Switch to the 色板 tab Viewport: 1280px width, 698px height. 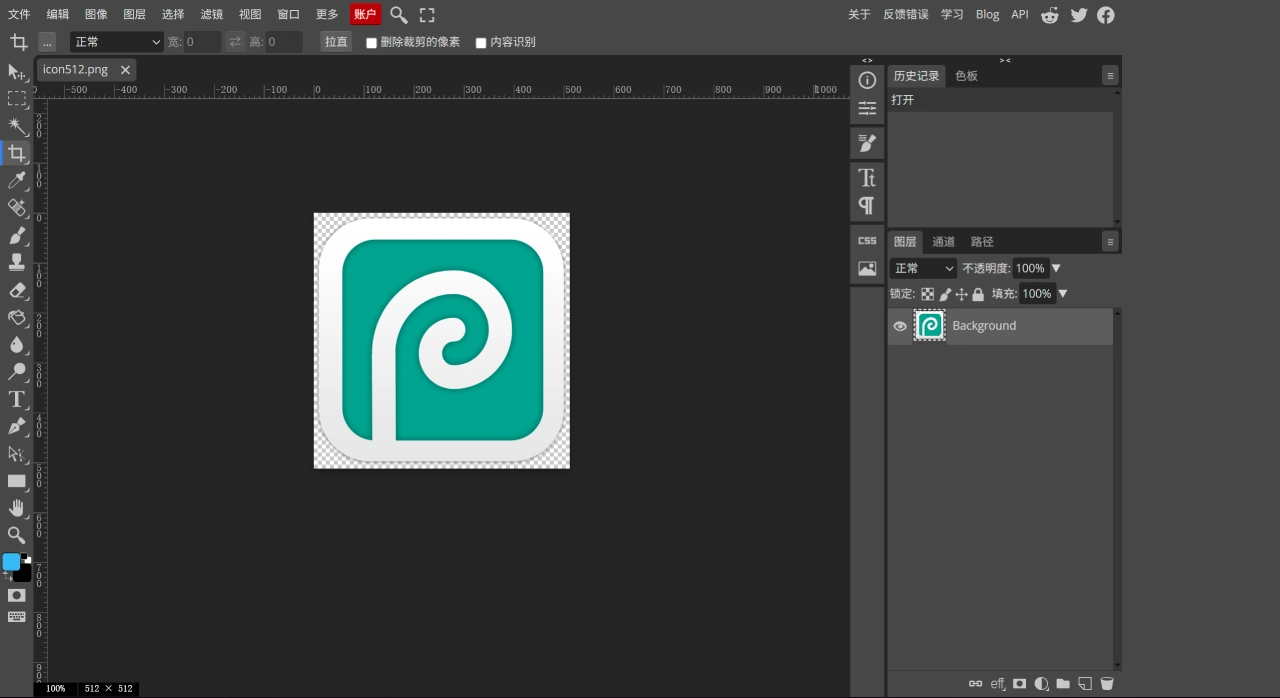[966, 76]
